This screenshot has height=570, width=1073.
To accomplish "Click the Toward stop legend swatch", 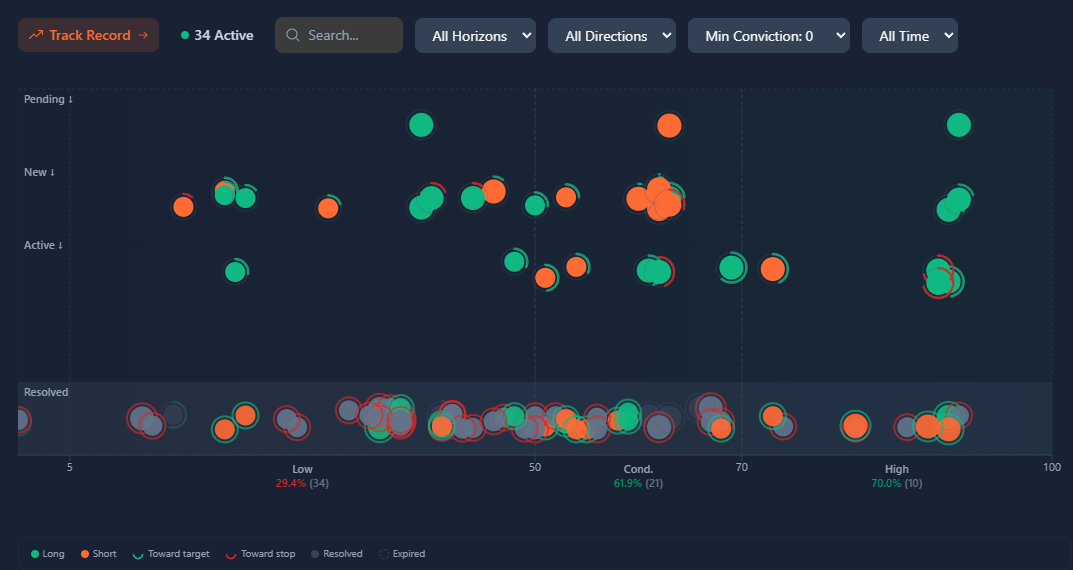I will point(232,554).
